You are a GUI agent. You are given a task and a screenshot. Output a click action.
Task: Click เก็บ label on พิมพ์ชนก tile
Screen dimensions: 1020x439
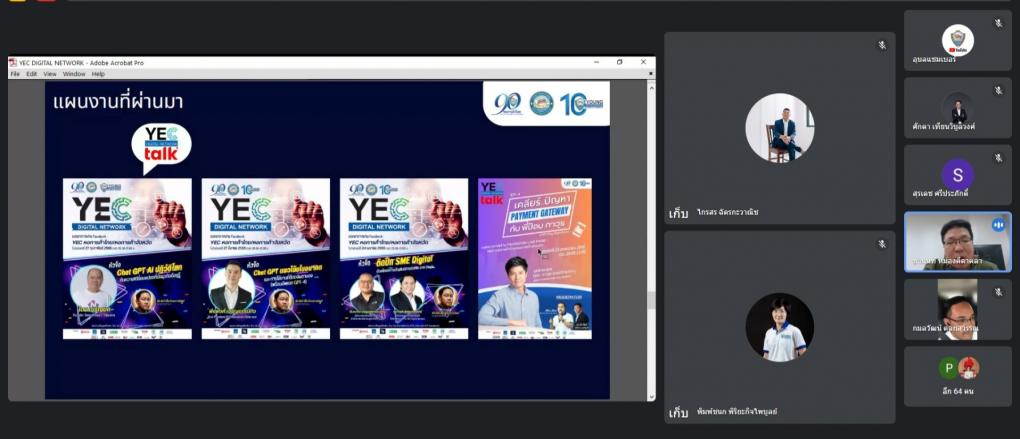coord(678,412)
